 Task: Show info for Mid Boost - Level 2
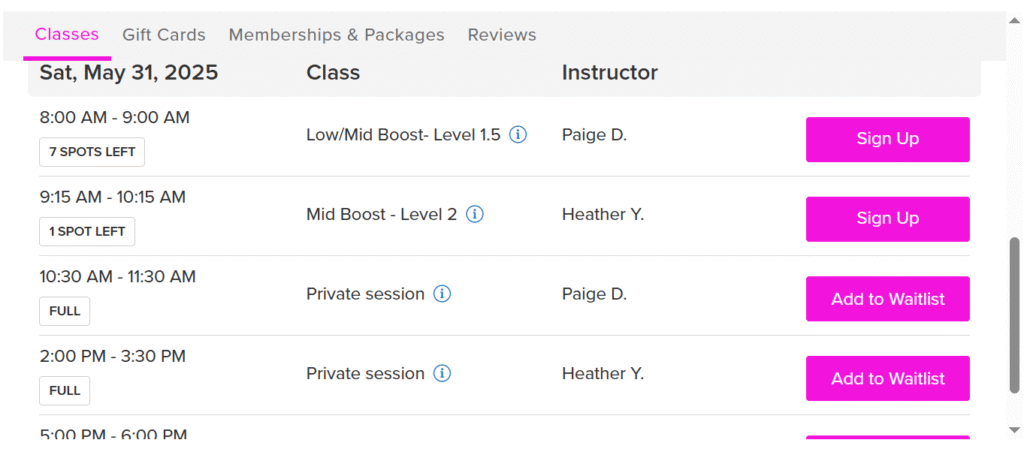(475, 214)
